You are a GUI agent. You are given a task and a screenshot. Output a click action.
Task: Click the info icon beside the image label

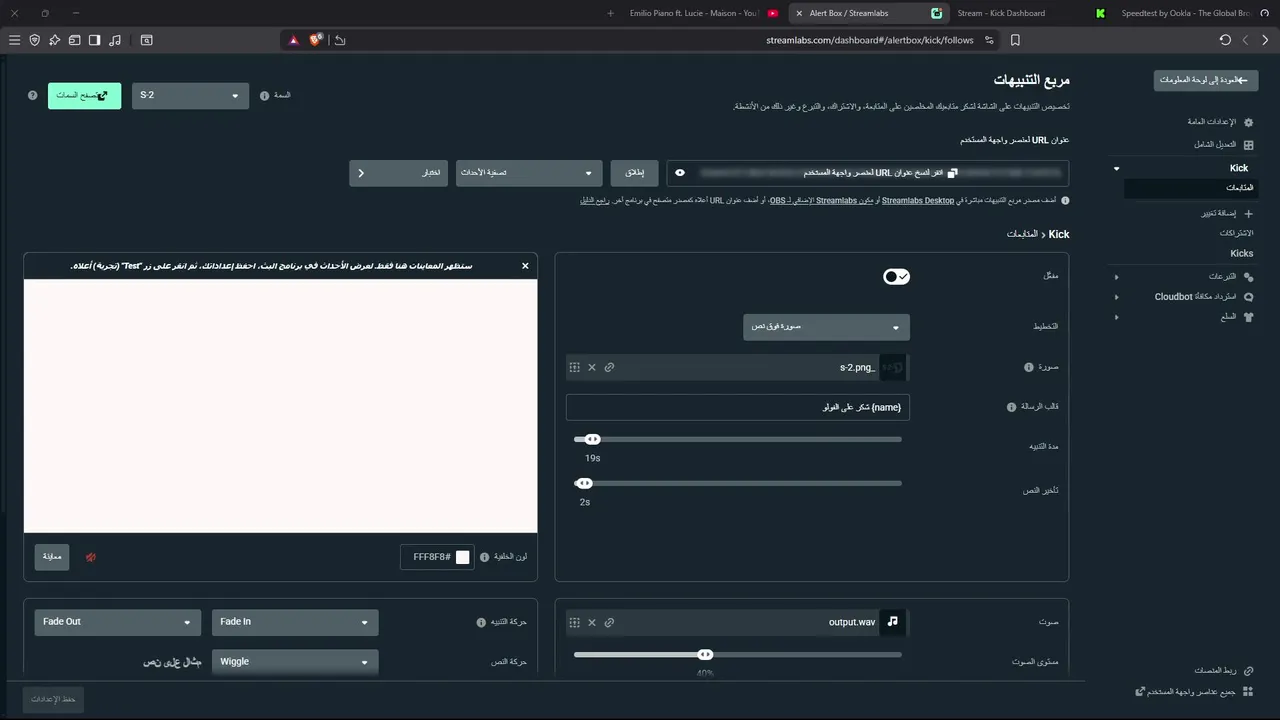click(x=1028, y=367)
